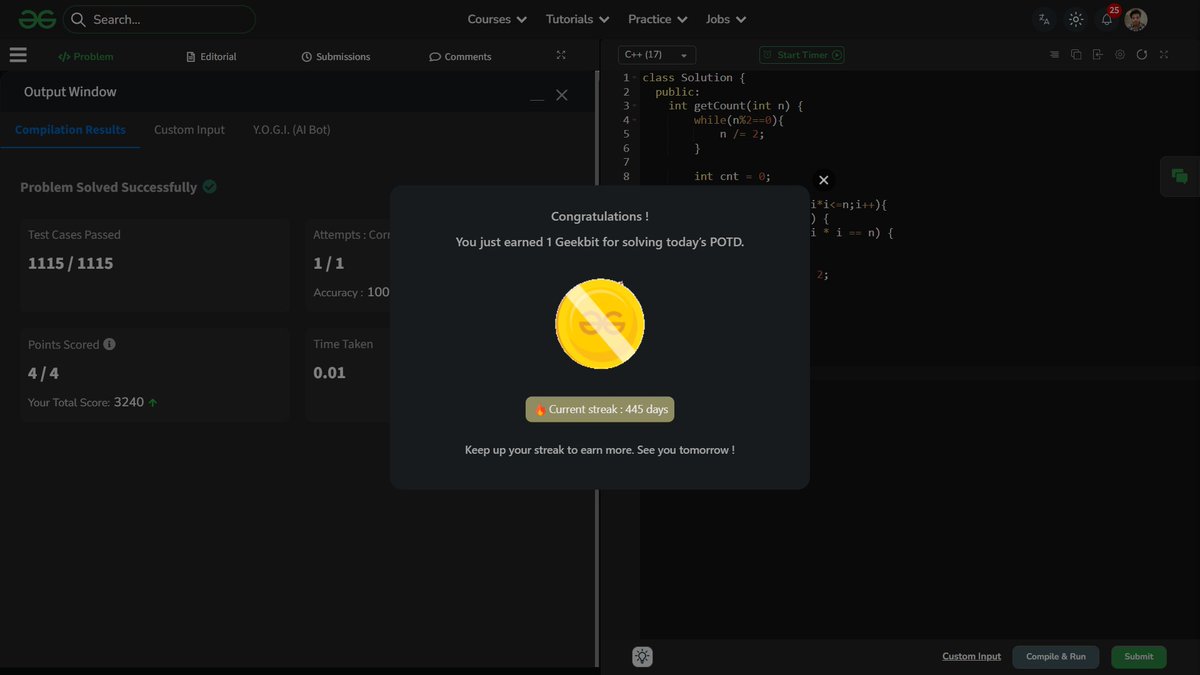Open the Jobs dropdown menu
Viewport: 1200px width, 675px height.
tap(726, 19)
